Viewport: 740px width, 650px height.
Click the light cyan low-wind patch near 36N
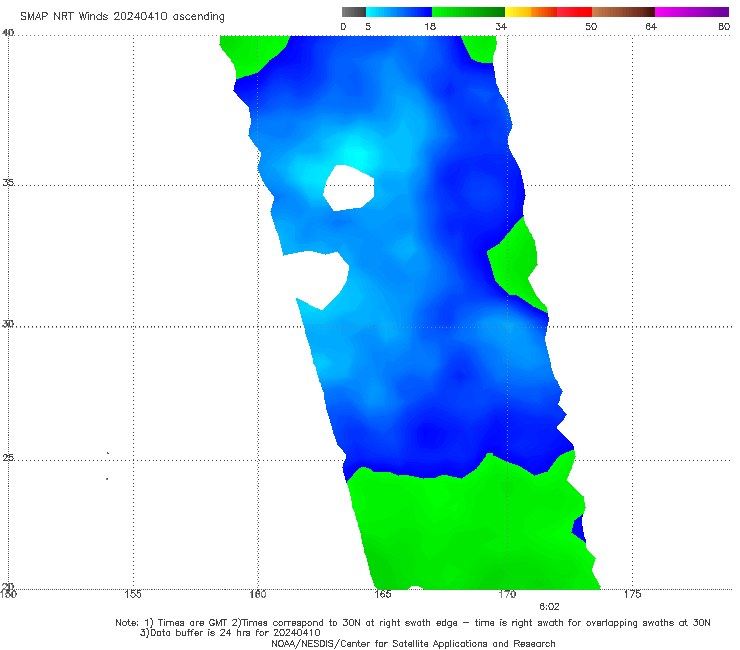click(x=355, y=153)
